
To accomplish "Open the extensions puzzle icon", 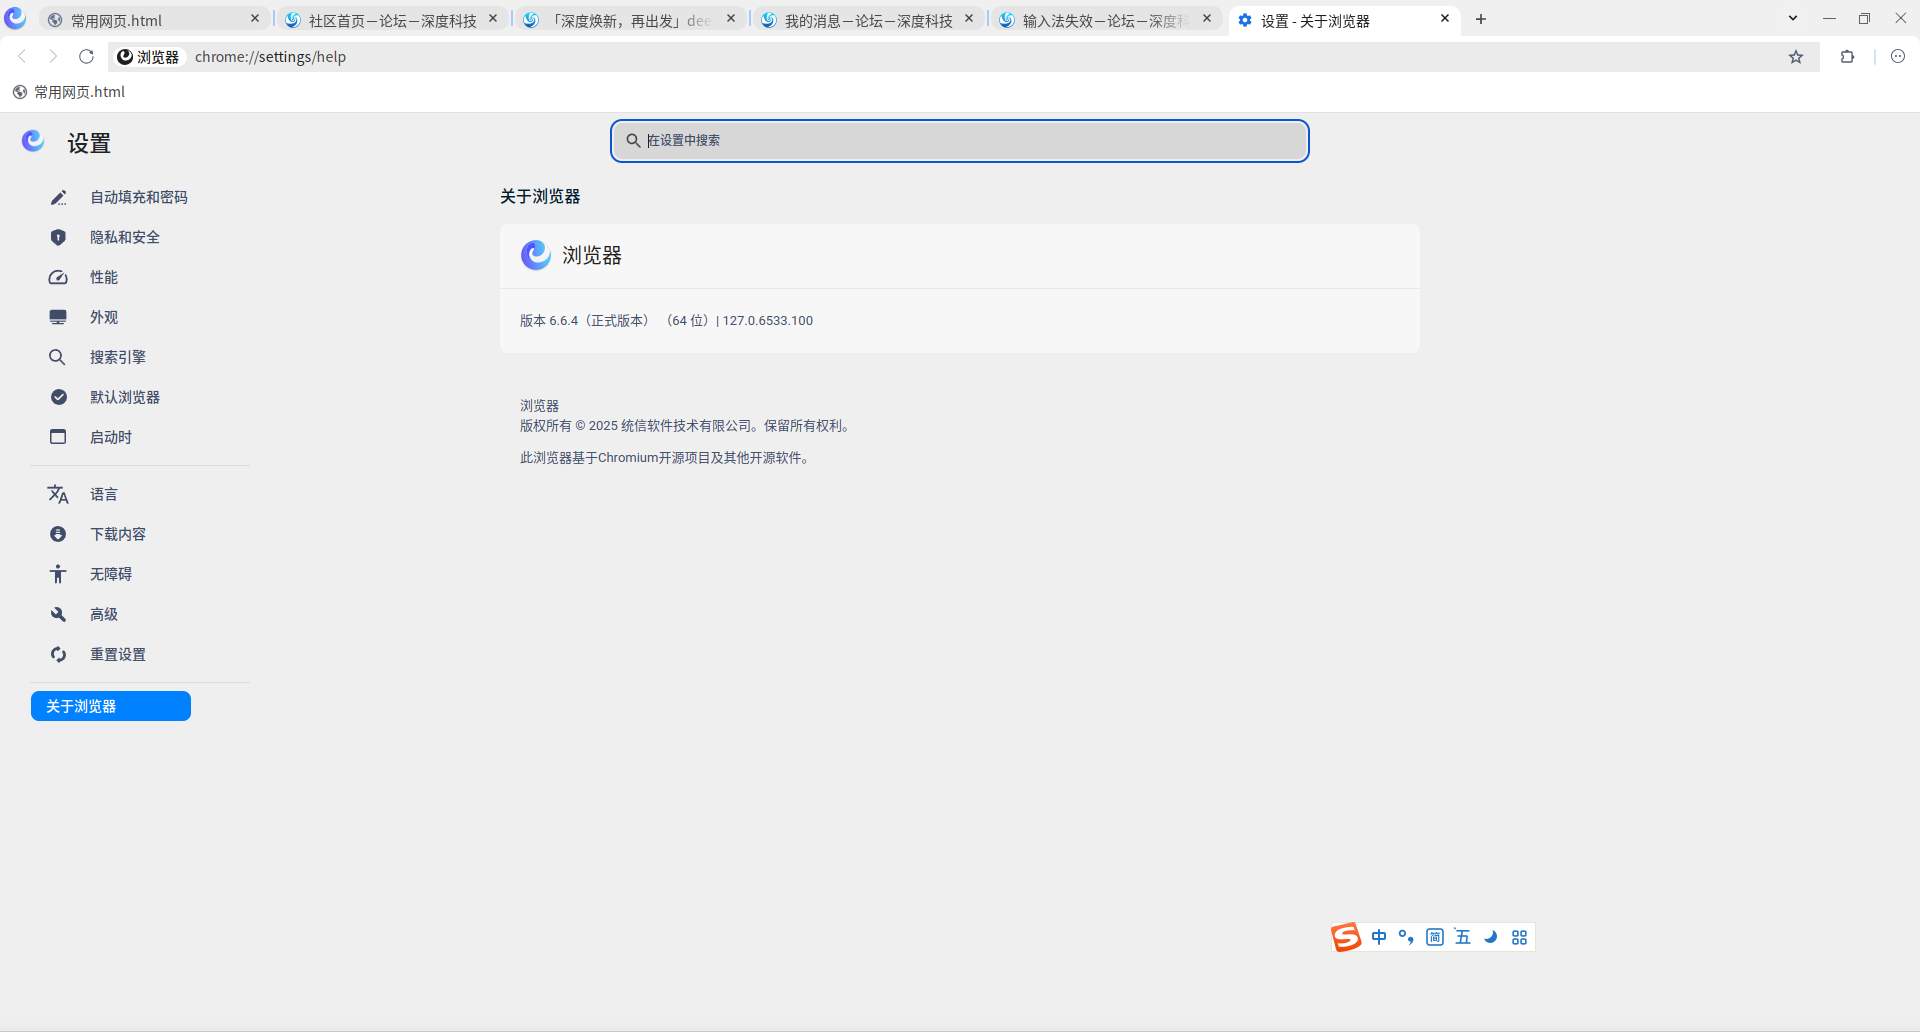I will [1847, 57].
